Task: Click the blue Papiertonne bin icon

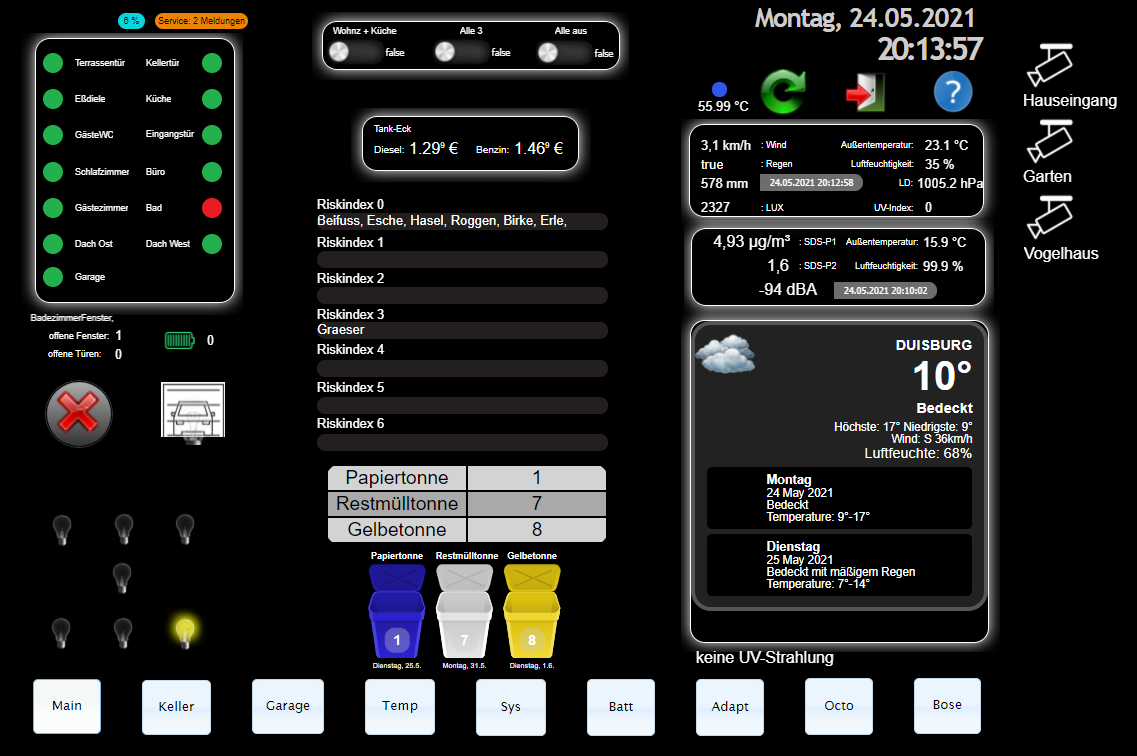Action: point(397,610)
